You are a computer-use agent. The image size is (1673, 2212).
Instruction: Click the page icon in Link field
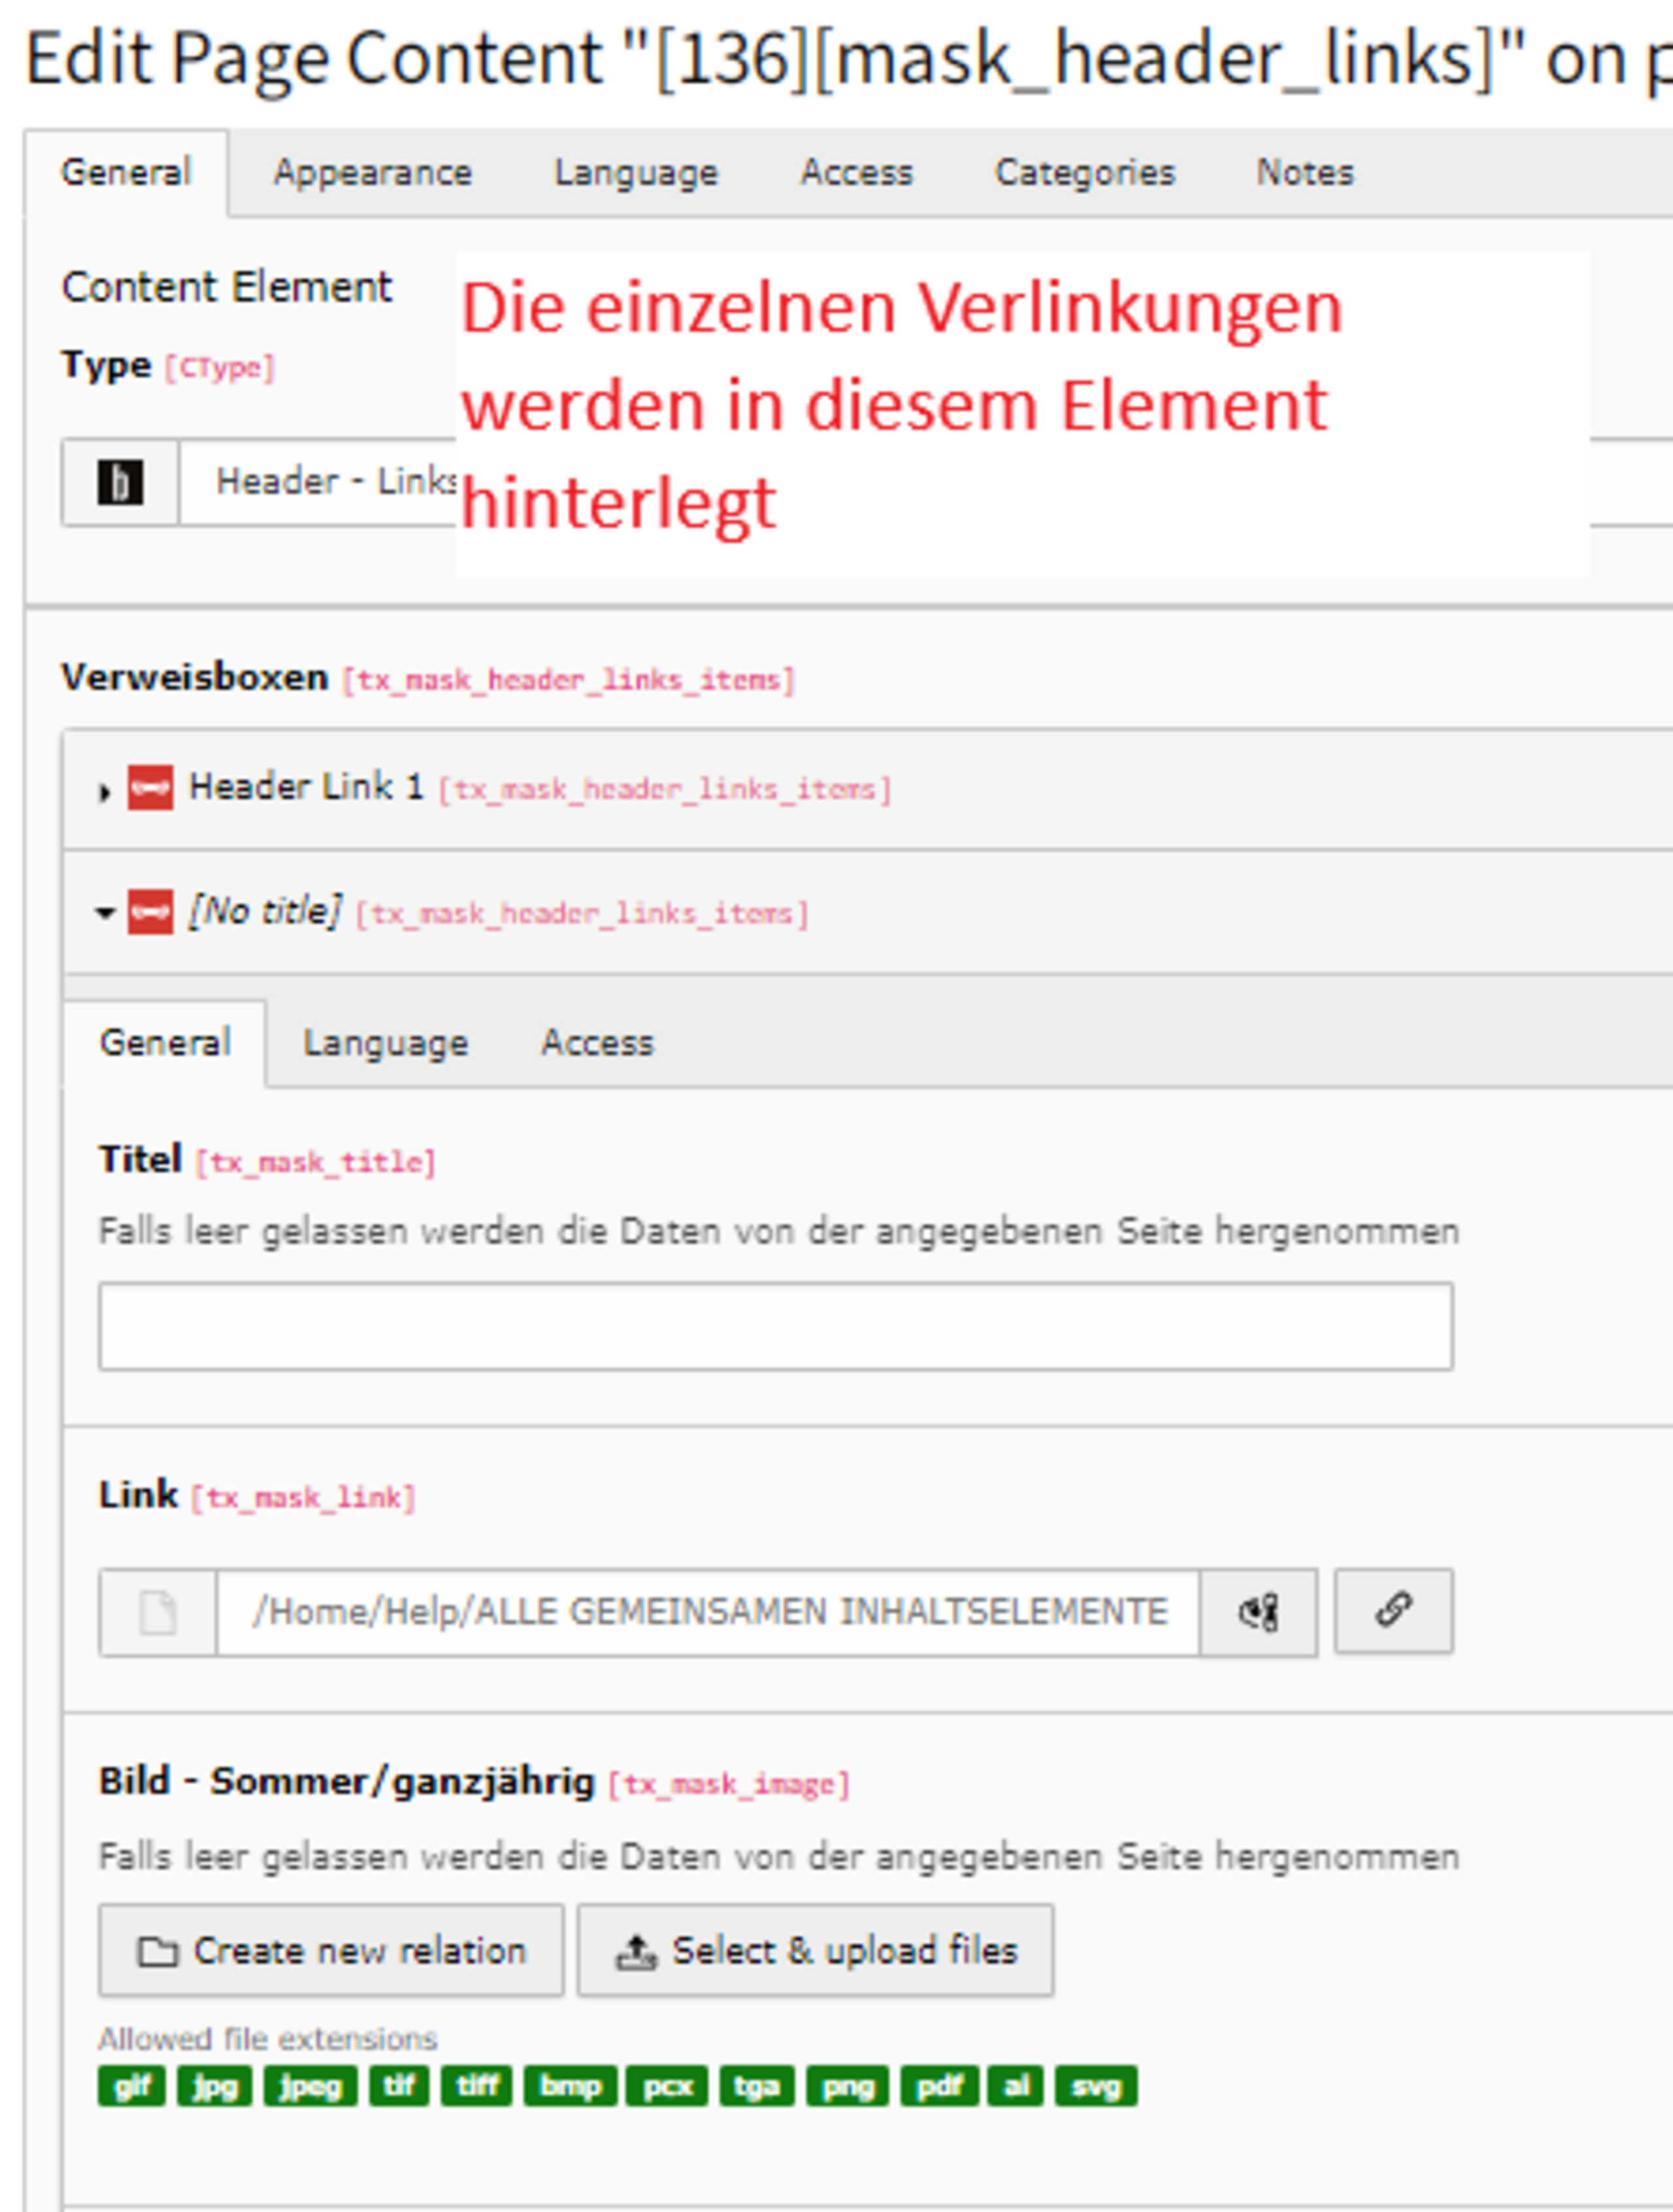point(158,1612)
